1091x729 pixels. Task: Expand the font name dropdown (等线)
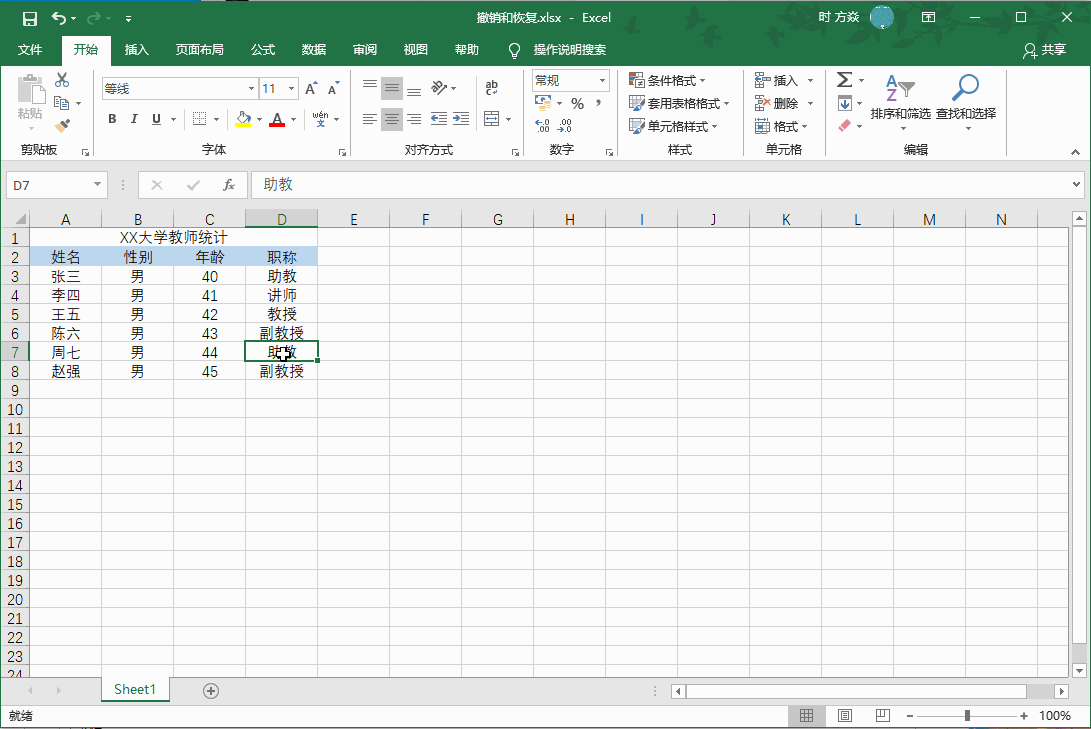coord(251,88)
